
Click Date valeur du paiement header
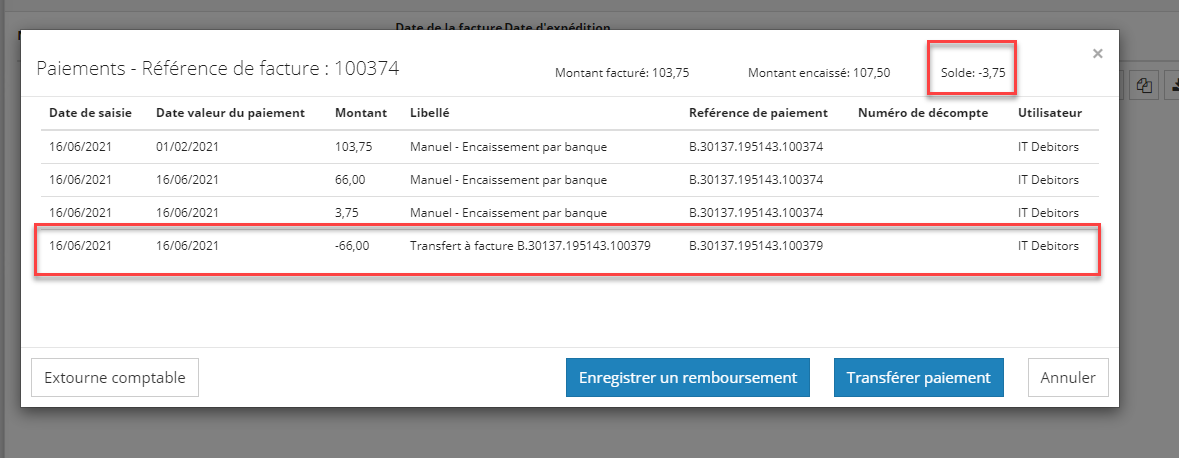click(x=230, y=113)
